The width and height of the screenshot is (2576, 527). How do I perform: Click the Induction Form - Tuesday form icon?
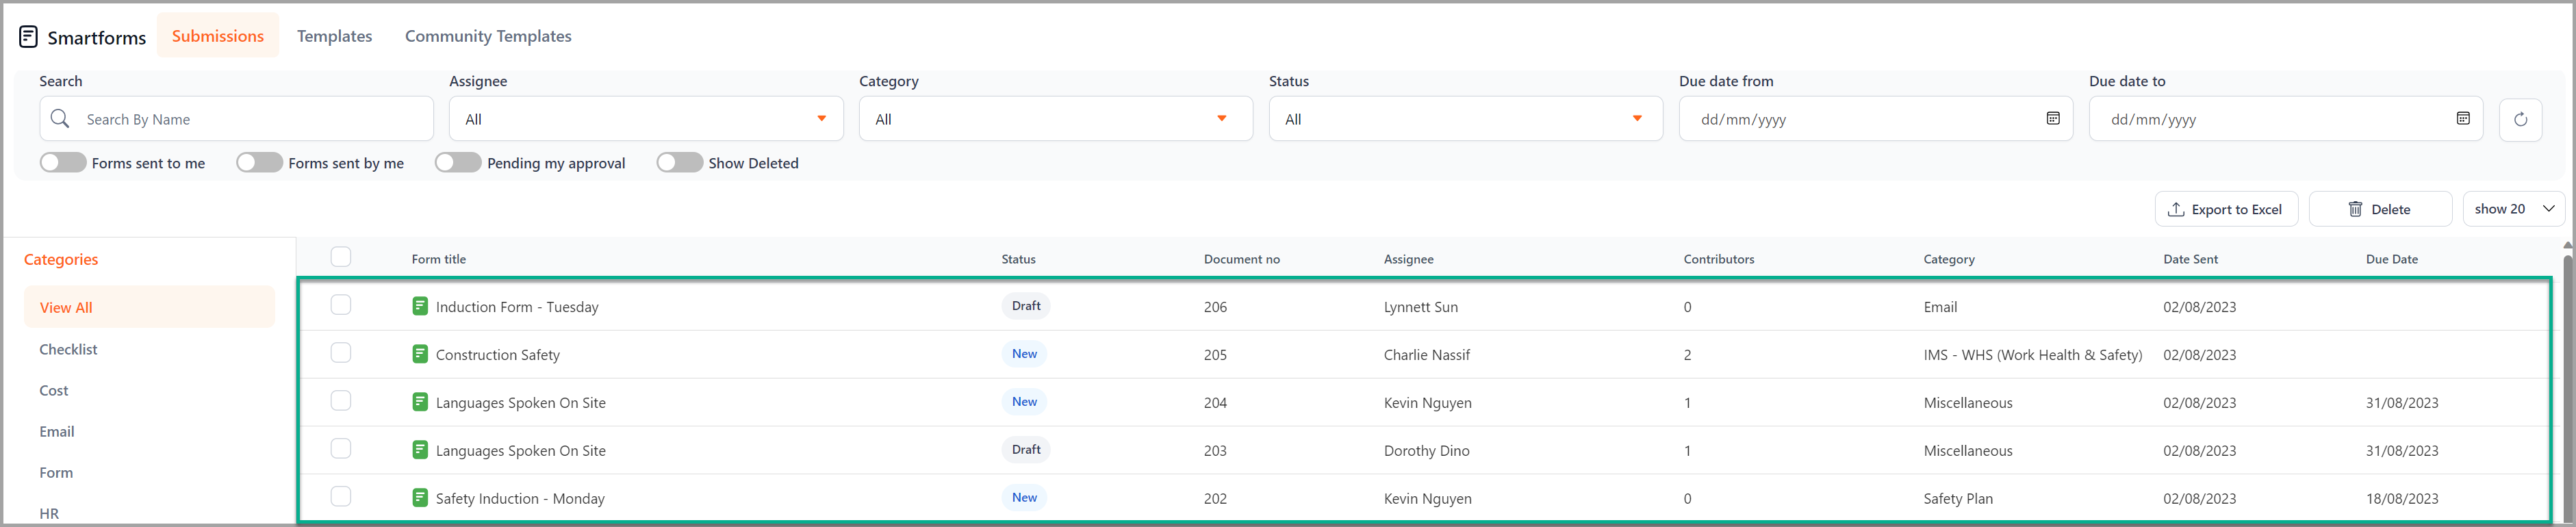[420, 306]
